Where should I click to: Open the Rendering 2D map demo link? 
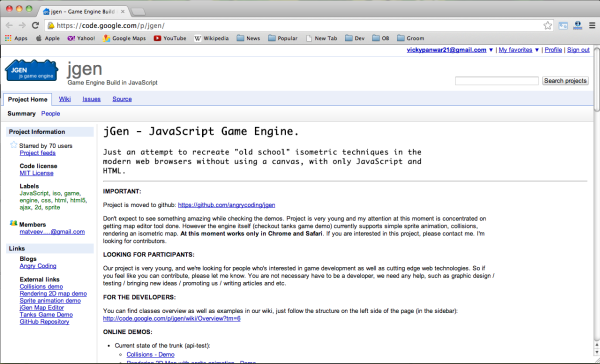point(53,294)
